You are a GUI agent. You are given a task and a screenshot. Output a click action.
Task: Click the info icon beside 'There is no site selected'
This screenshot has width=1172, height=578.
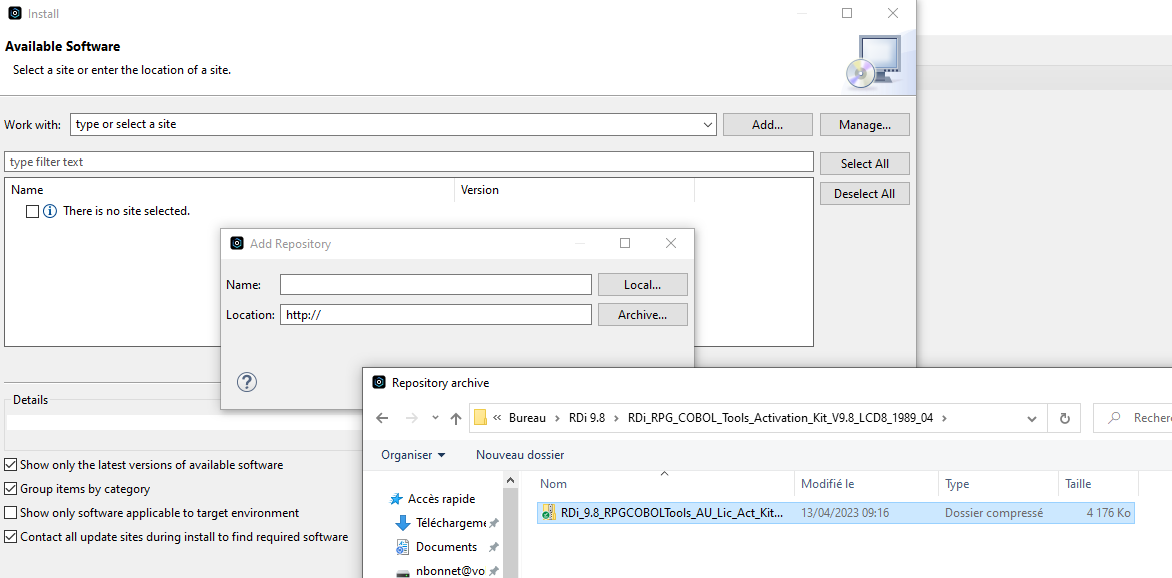pyautogui.click(x=50, y=212)
